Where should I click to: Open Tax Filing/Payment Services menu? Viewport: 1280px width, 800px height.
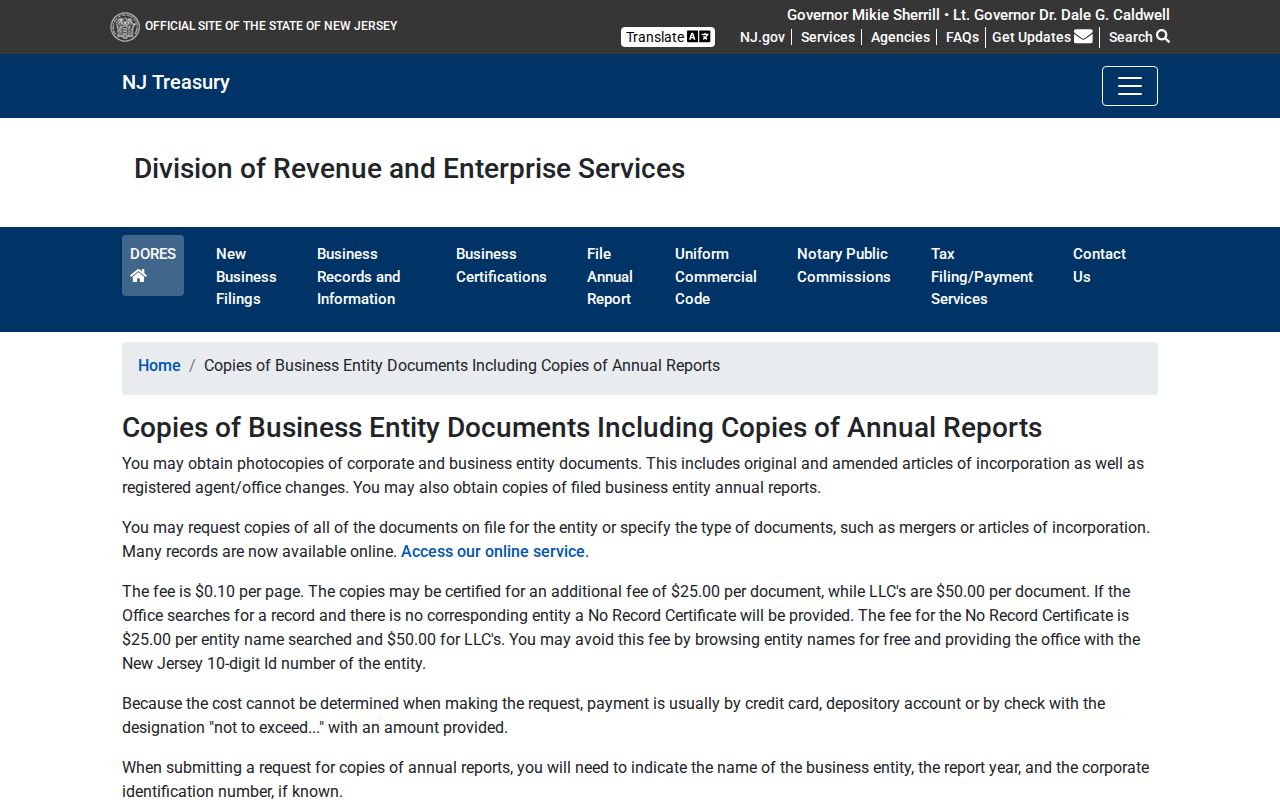(982, 276)
